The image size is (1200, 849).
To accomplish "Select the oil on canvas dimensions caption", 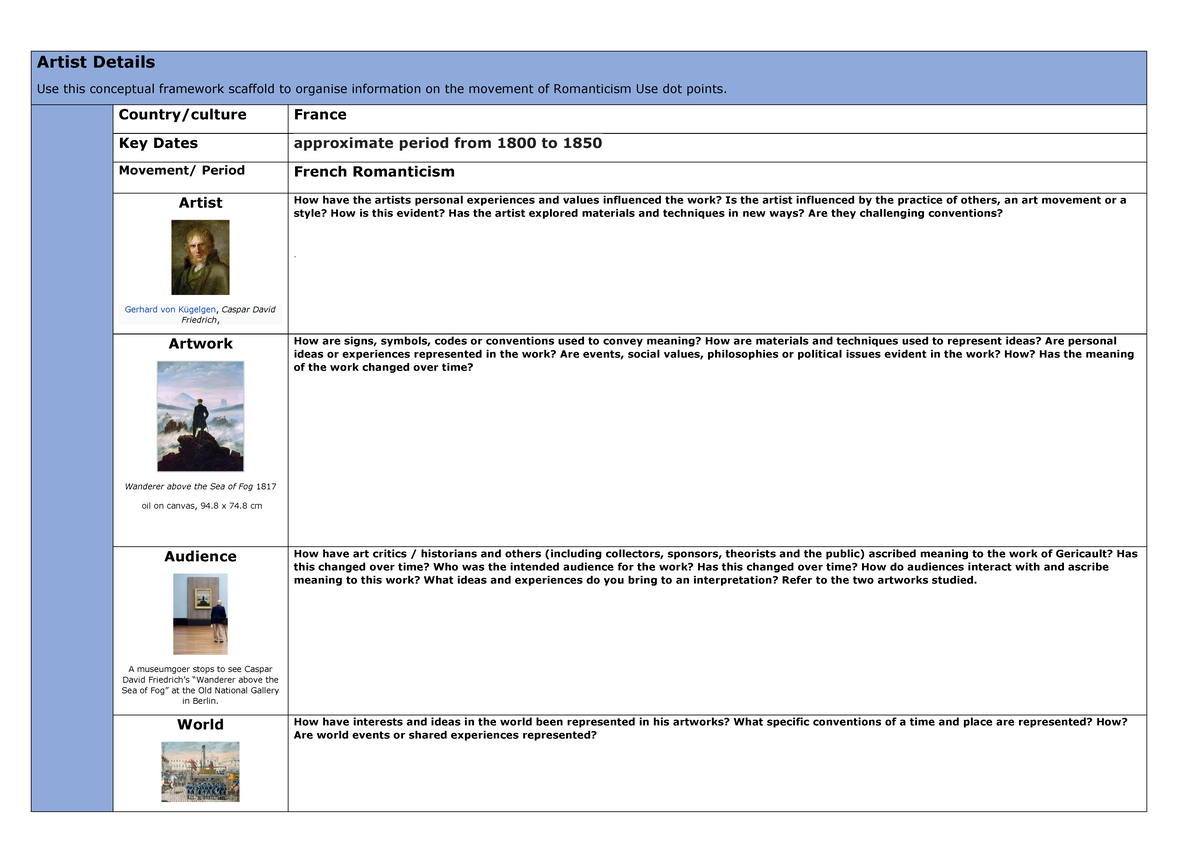I will (x=200, y=505).
